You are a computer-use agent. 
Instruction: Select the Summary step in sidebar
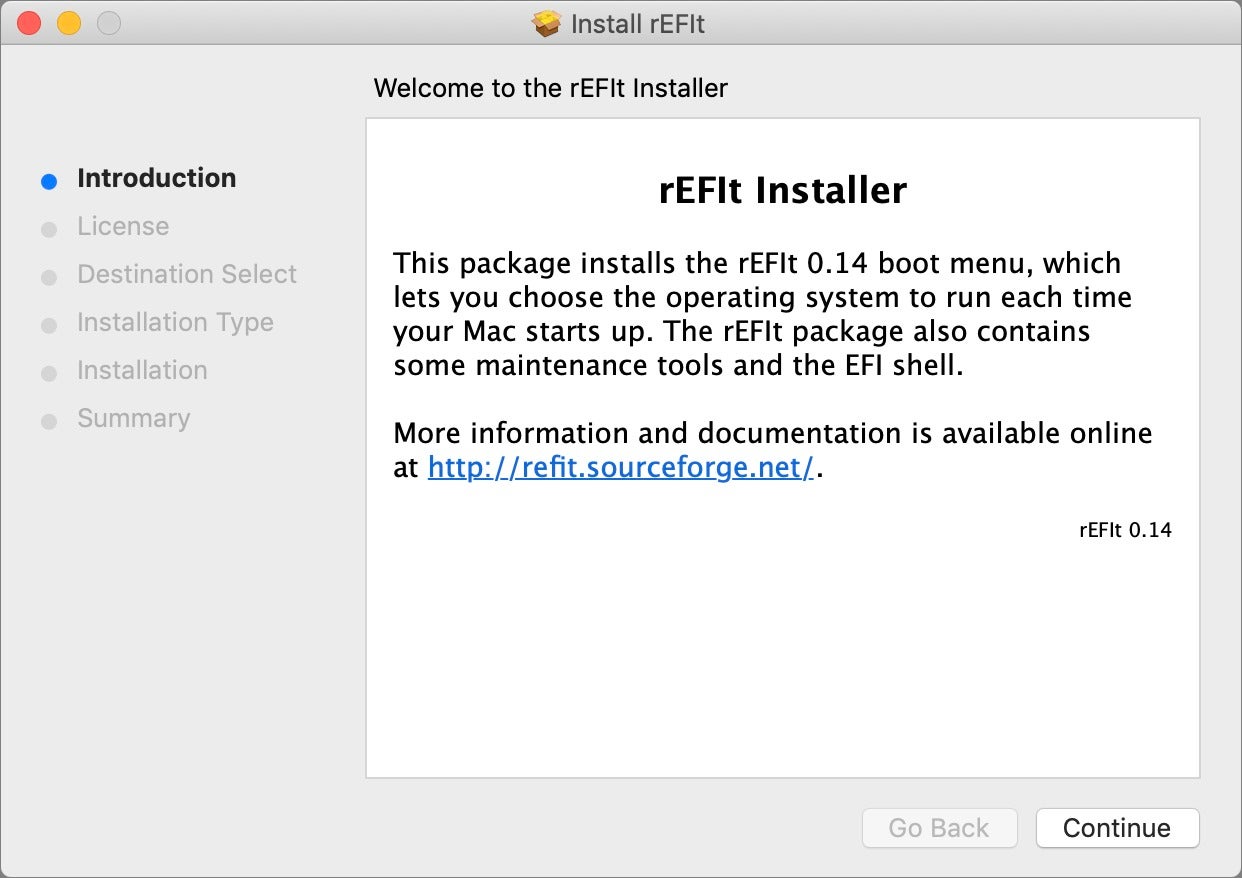133,418
